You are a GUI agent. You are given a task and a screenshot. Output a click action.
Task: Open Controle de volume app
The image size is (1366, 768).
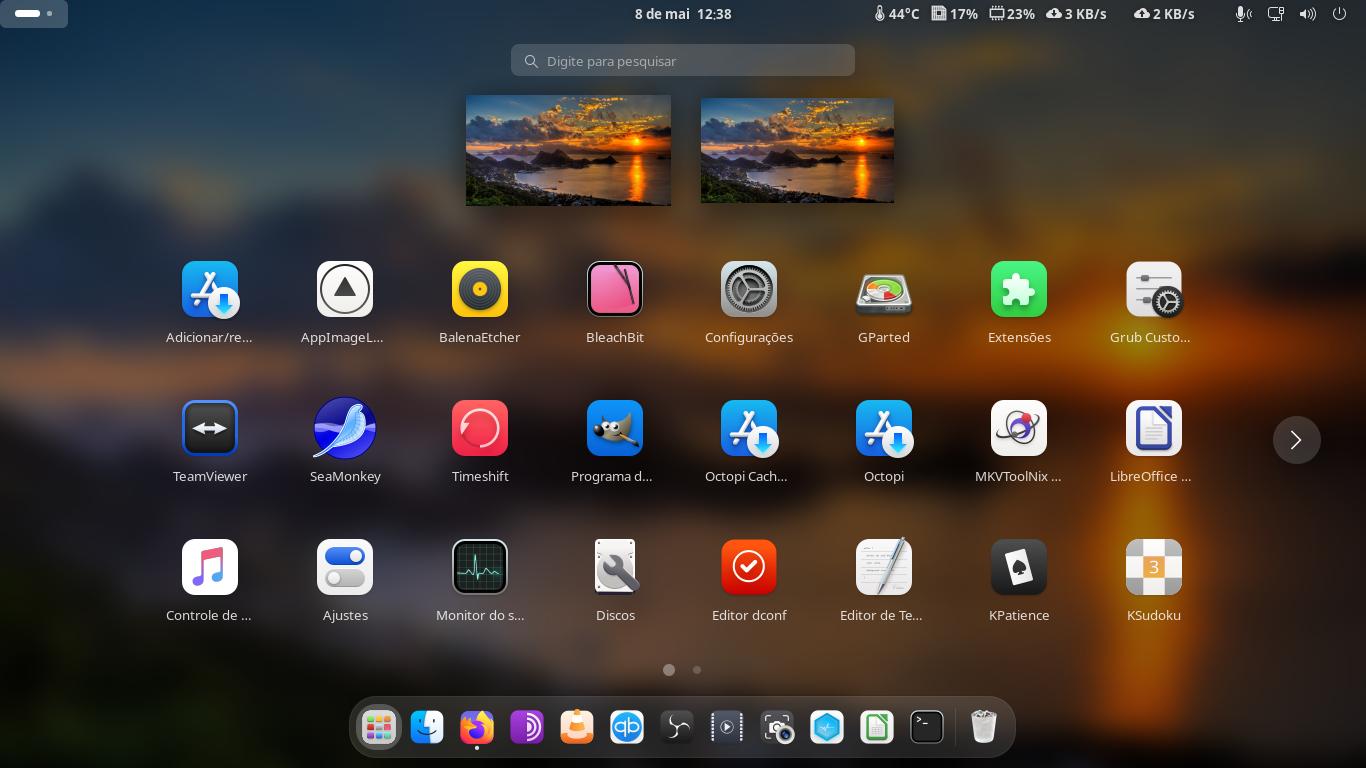(x=209, y=567)
